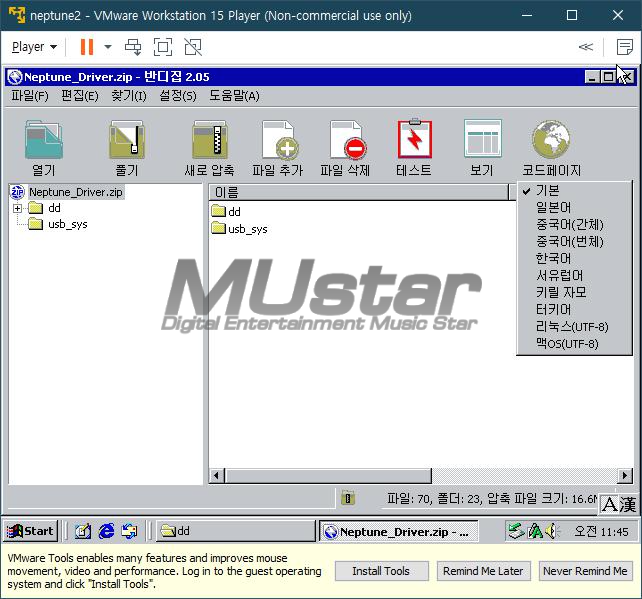
Task: Expand the dd folder in tree
Action: [x=17, y=208]
